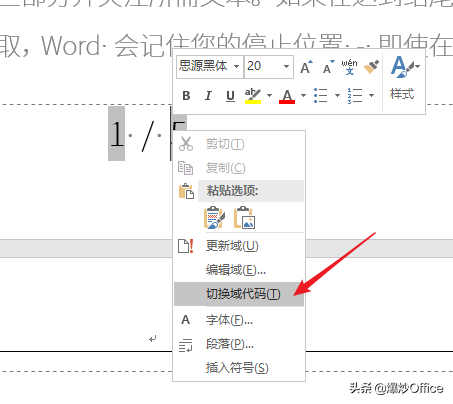The height and width of the screenshot is (404, 453).
Task: Paste with Keep Source Formatting icon
Action: point(214,218)
